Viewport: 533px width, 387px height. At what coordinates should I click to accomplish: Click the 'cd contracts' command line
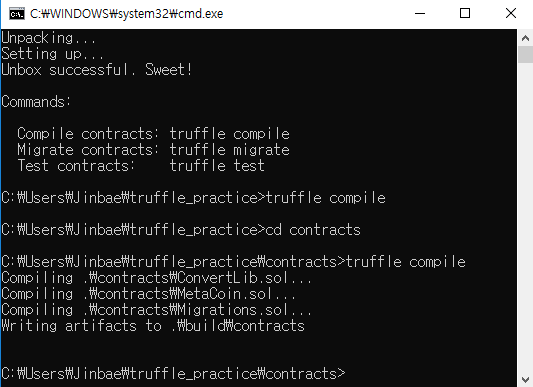(x=181, y=230)
